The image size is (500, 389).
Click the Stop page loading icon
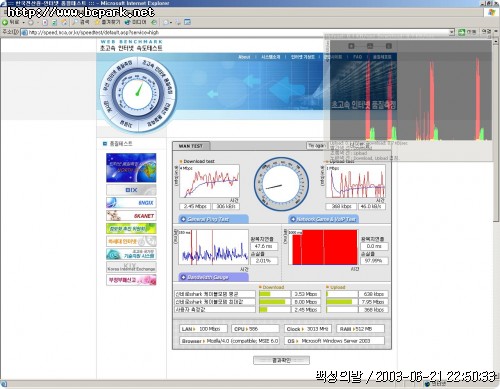point(45,22)
